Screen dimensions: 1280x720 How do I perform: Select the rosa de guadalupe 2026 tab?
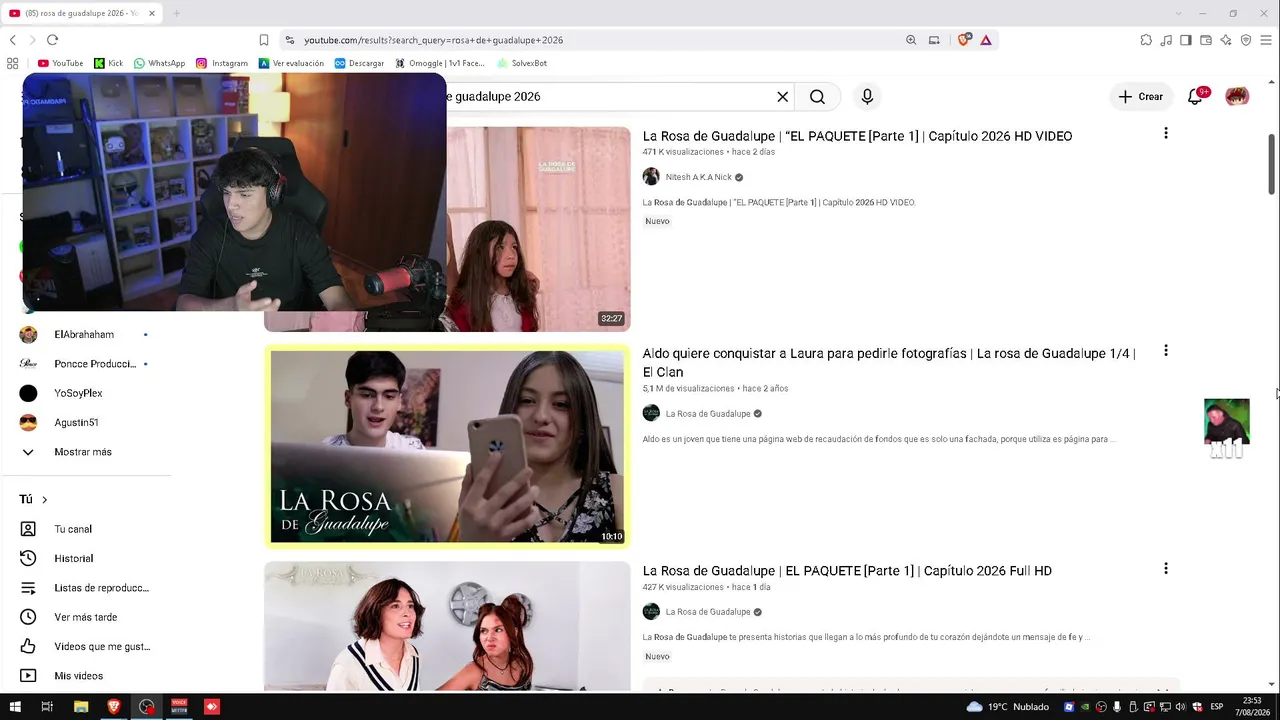[82, 13]
